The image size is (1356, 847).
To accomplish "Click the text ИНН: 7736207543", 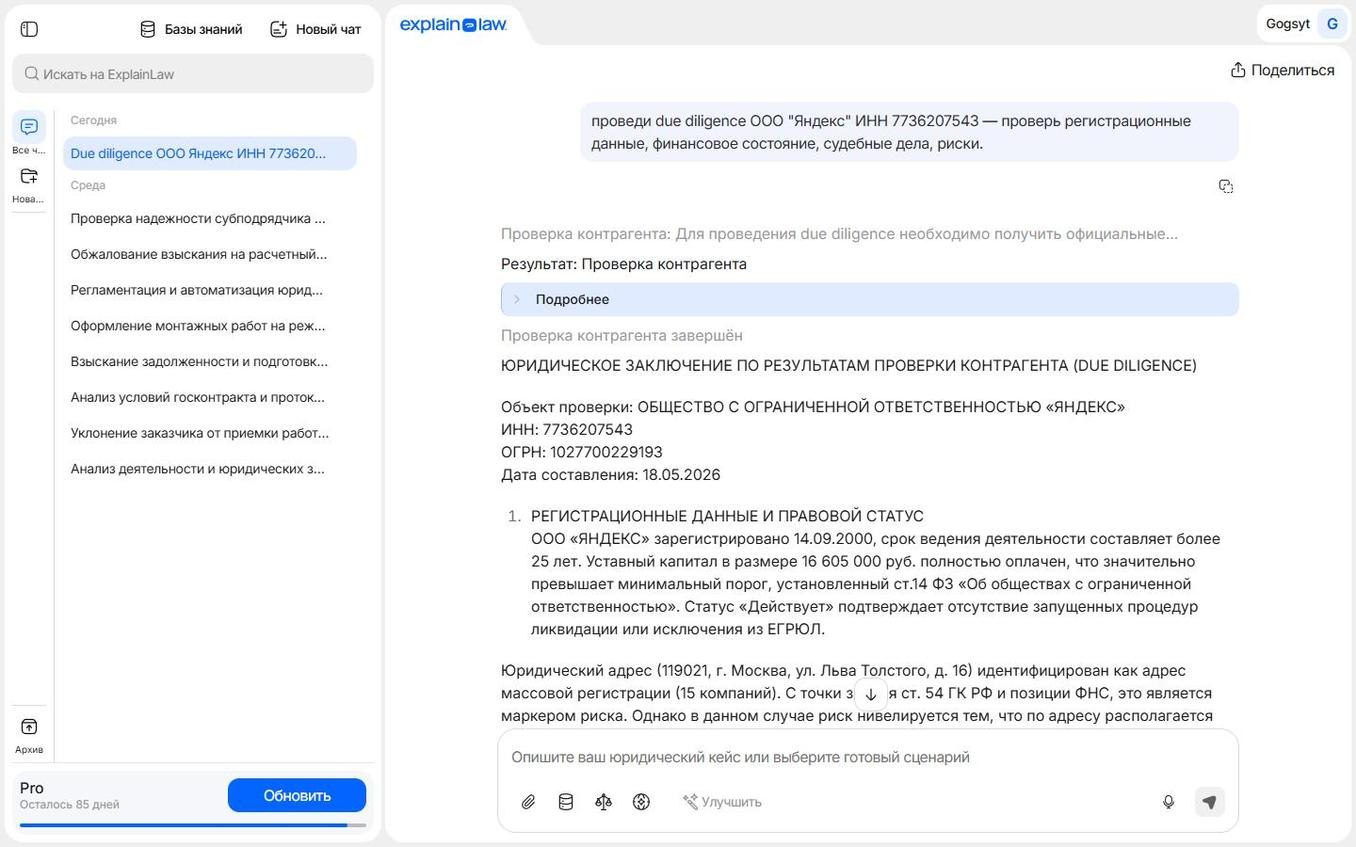I will pyautogui.click(x=567, y=430).
